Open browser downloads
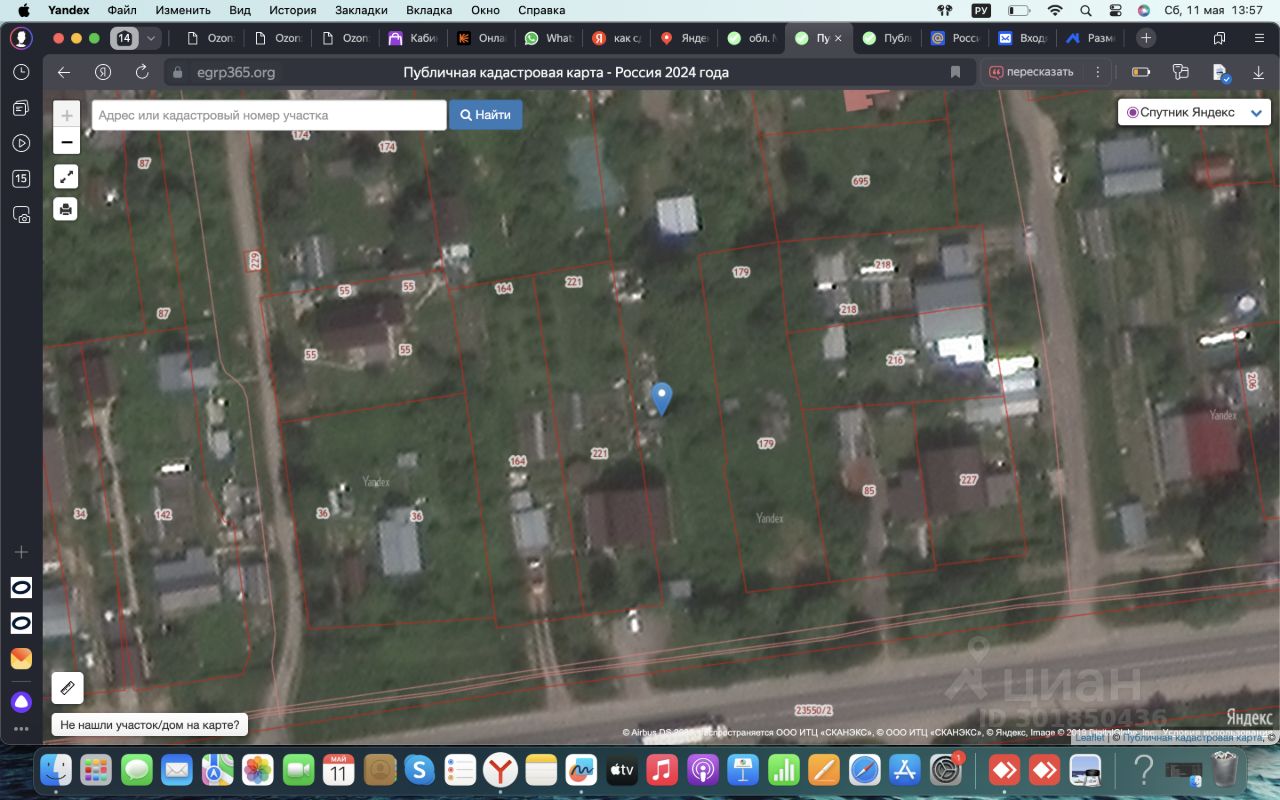 point(1258,72)
